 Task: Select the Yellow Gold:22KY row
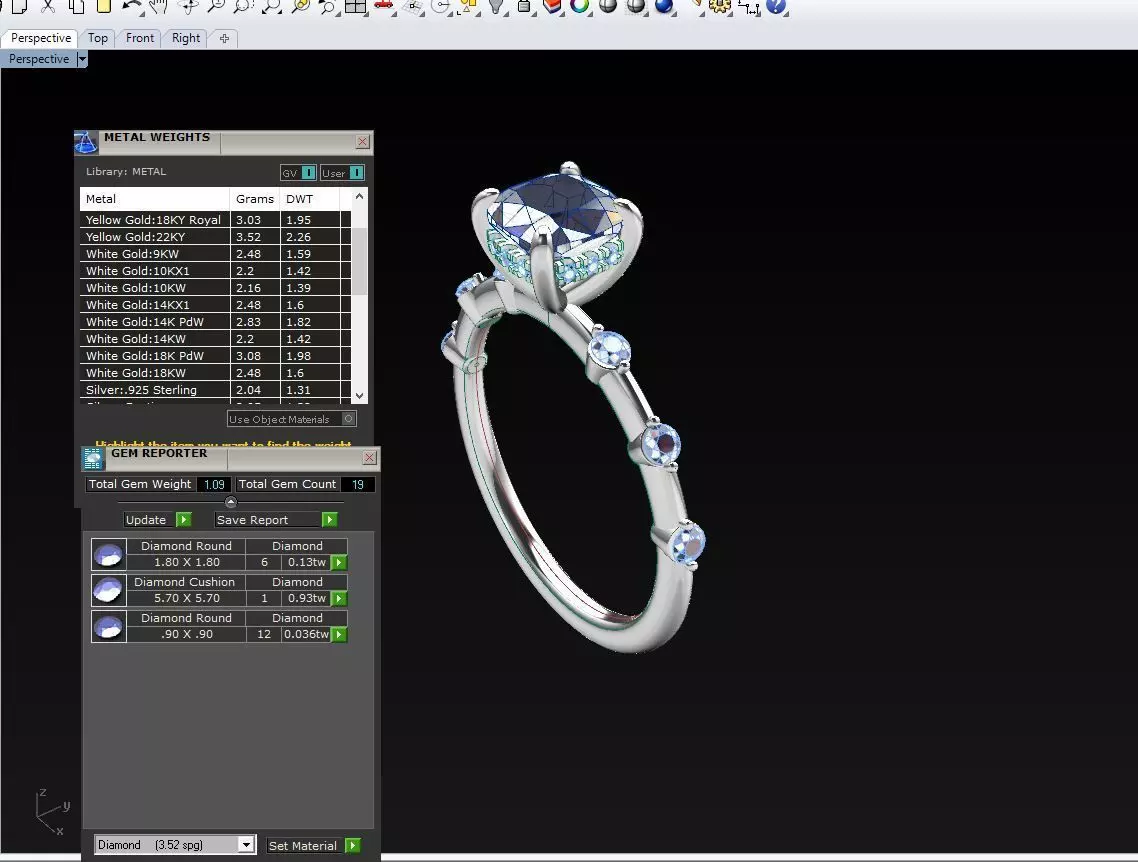[x=215, y=237]
